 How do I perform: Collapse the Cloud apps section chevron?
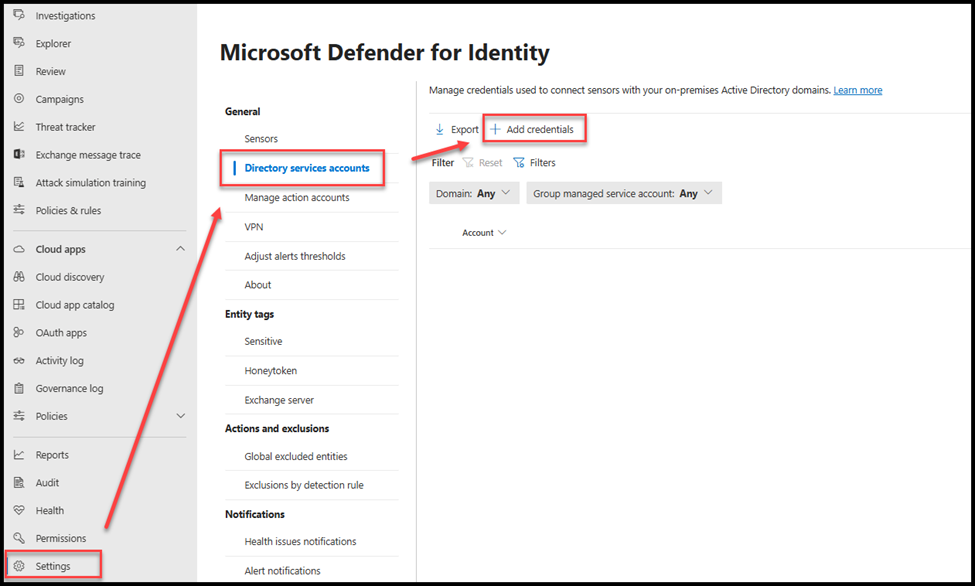(x=180, y=249)
